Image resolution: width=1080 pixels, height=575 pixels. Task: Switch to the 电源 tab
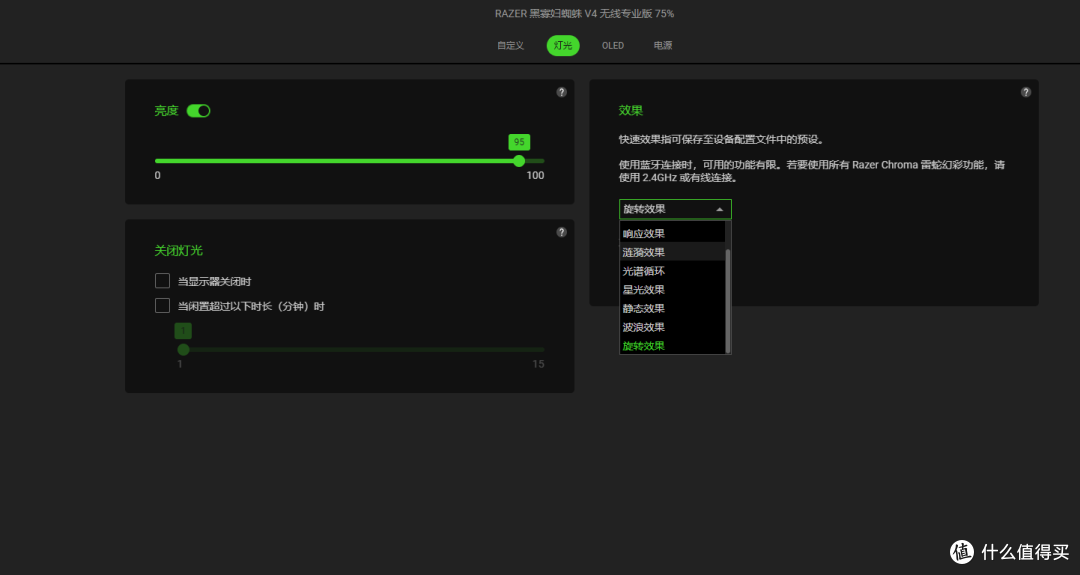pos(663,45)
